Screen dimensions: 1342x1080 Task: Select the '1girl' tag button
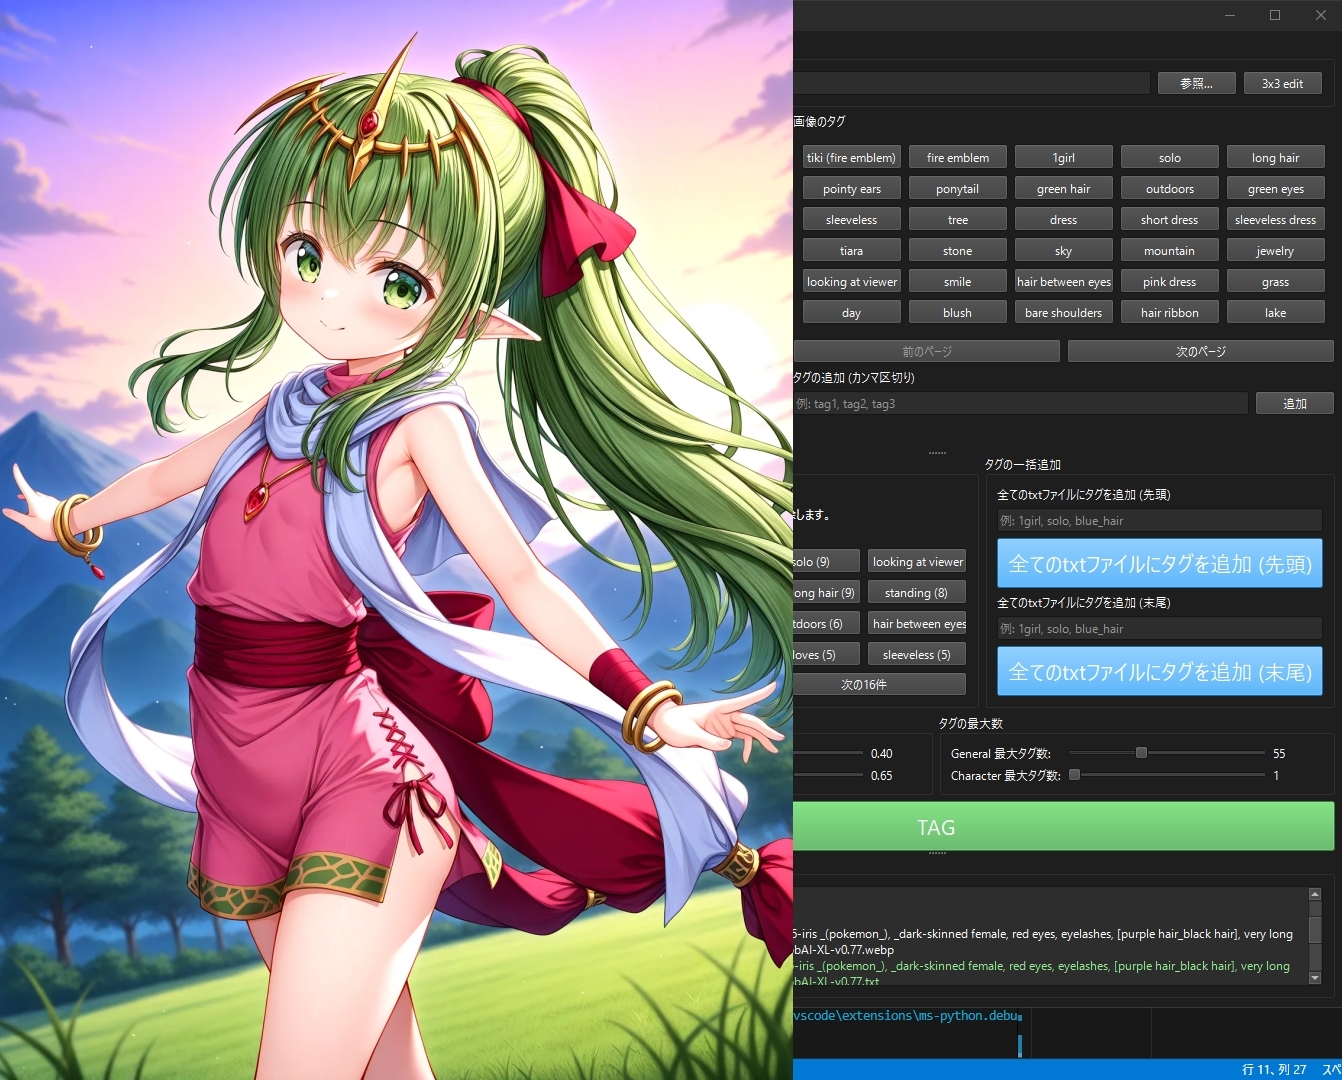point(1063,158)
